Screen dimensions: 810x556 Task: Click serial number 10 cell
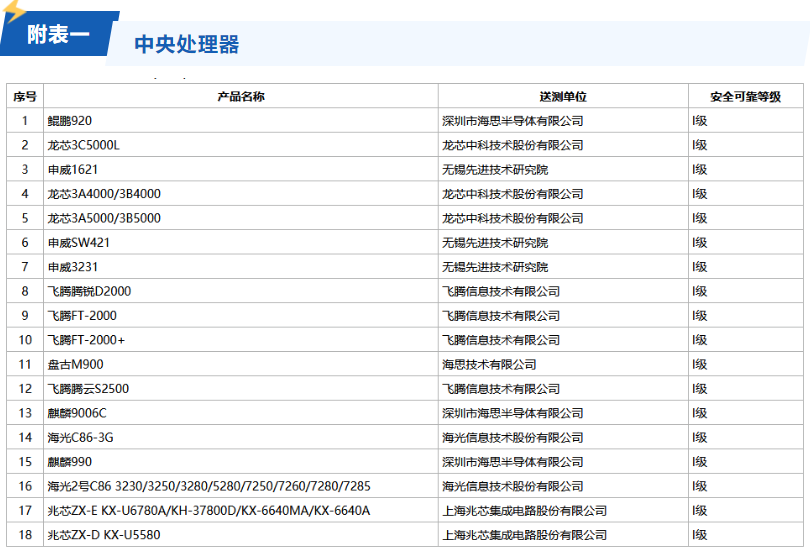[25, 339]
